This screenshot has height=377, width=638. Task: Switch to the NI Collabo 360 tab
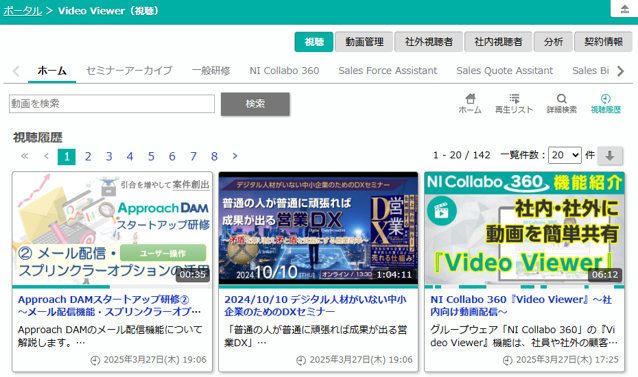pos(284,71)
